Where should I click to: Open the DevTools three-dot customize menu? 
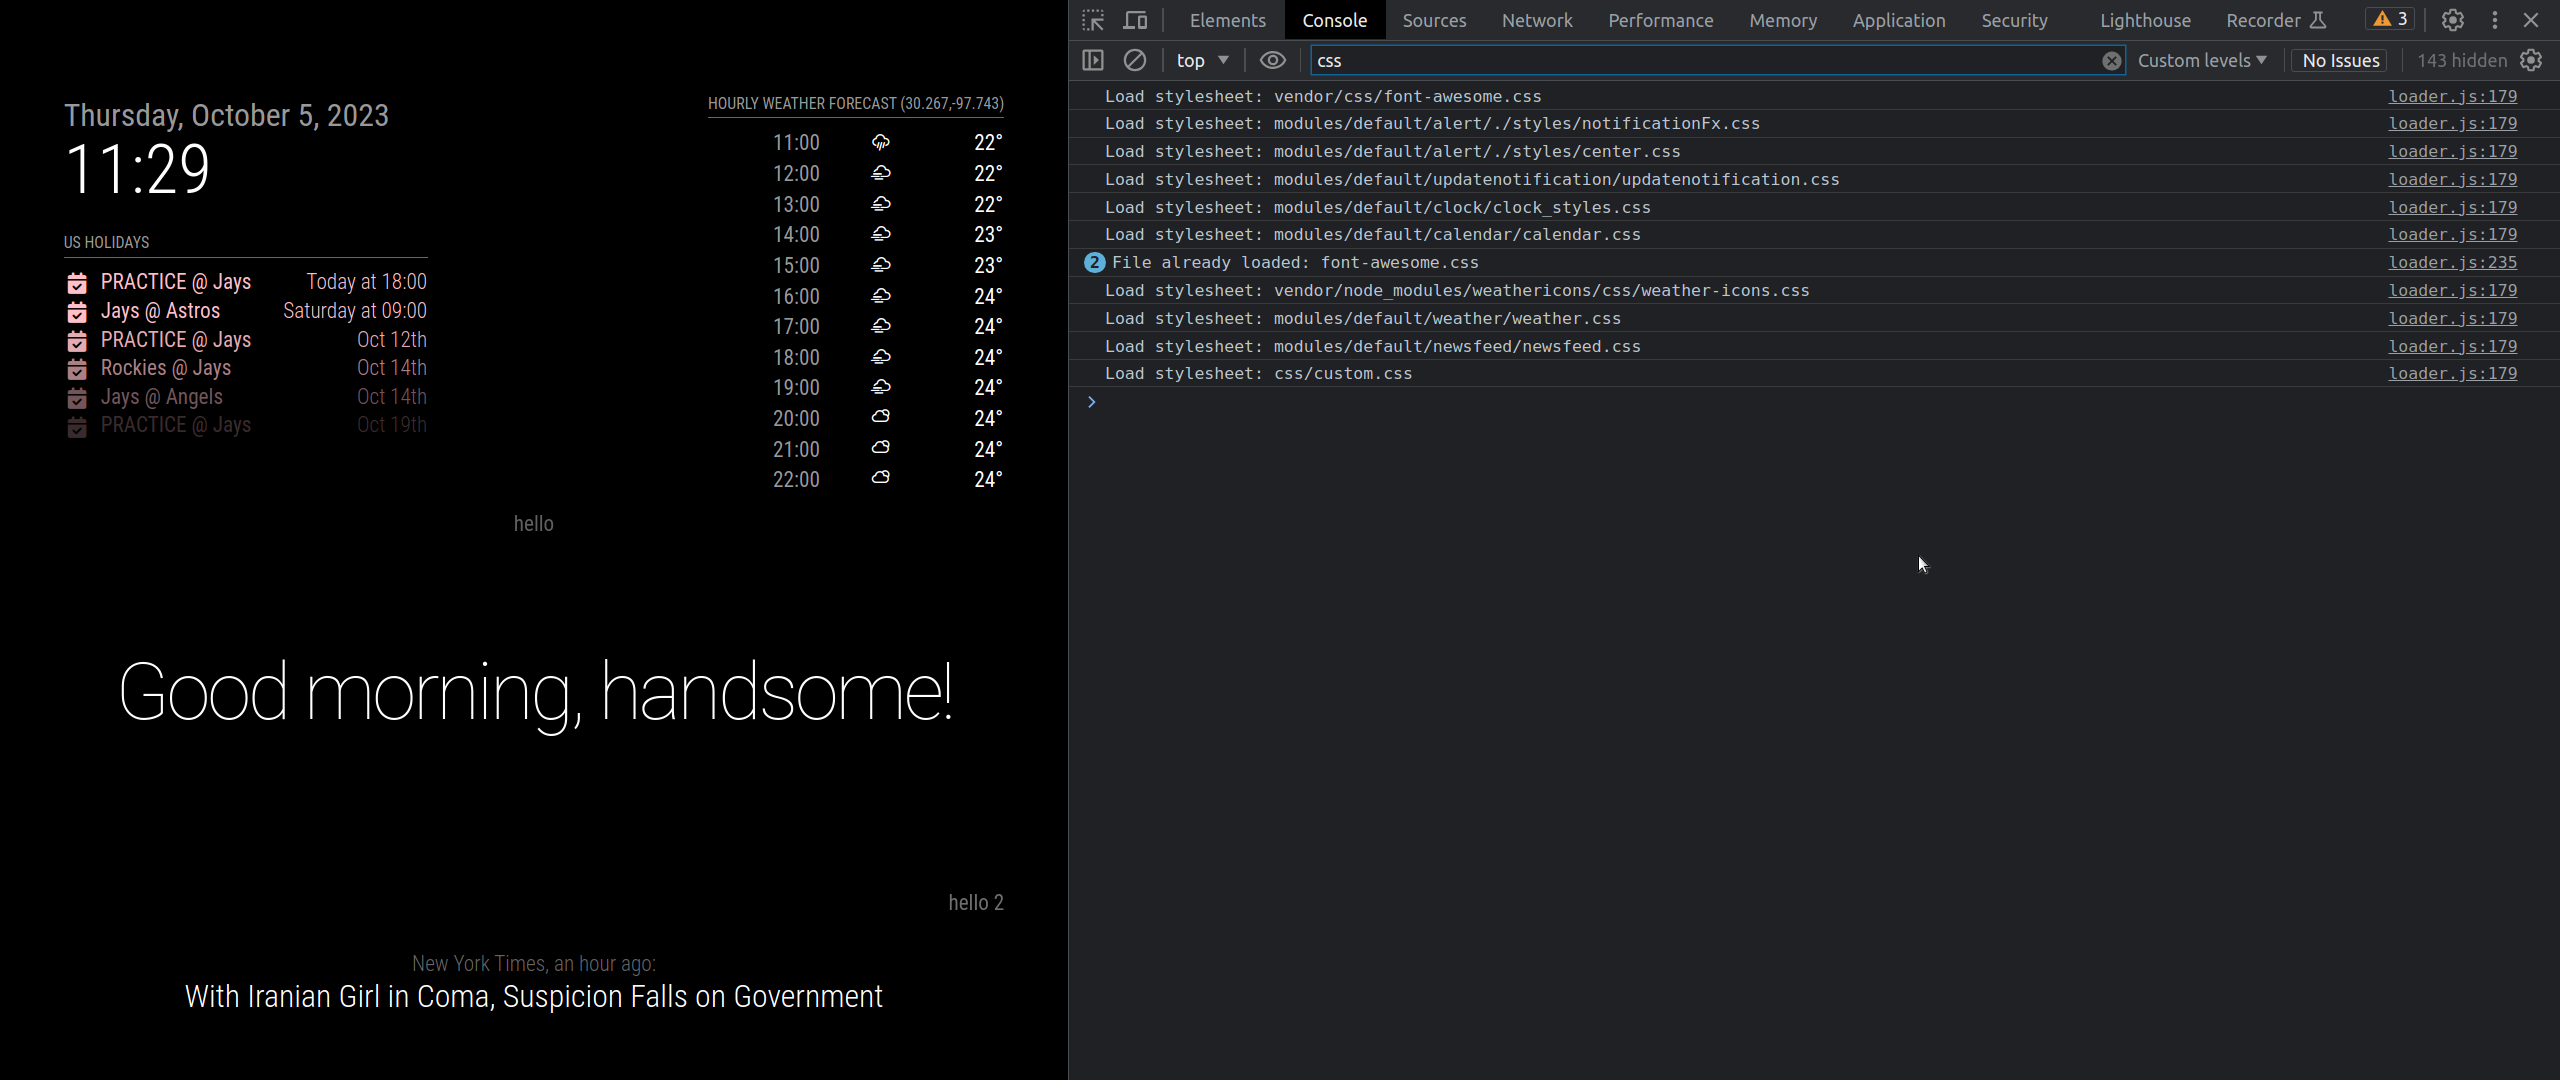(x=2495, y=20)
